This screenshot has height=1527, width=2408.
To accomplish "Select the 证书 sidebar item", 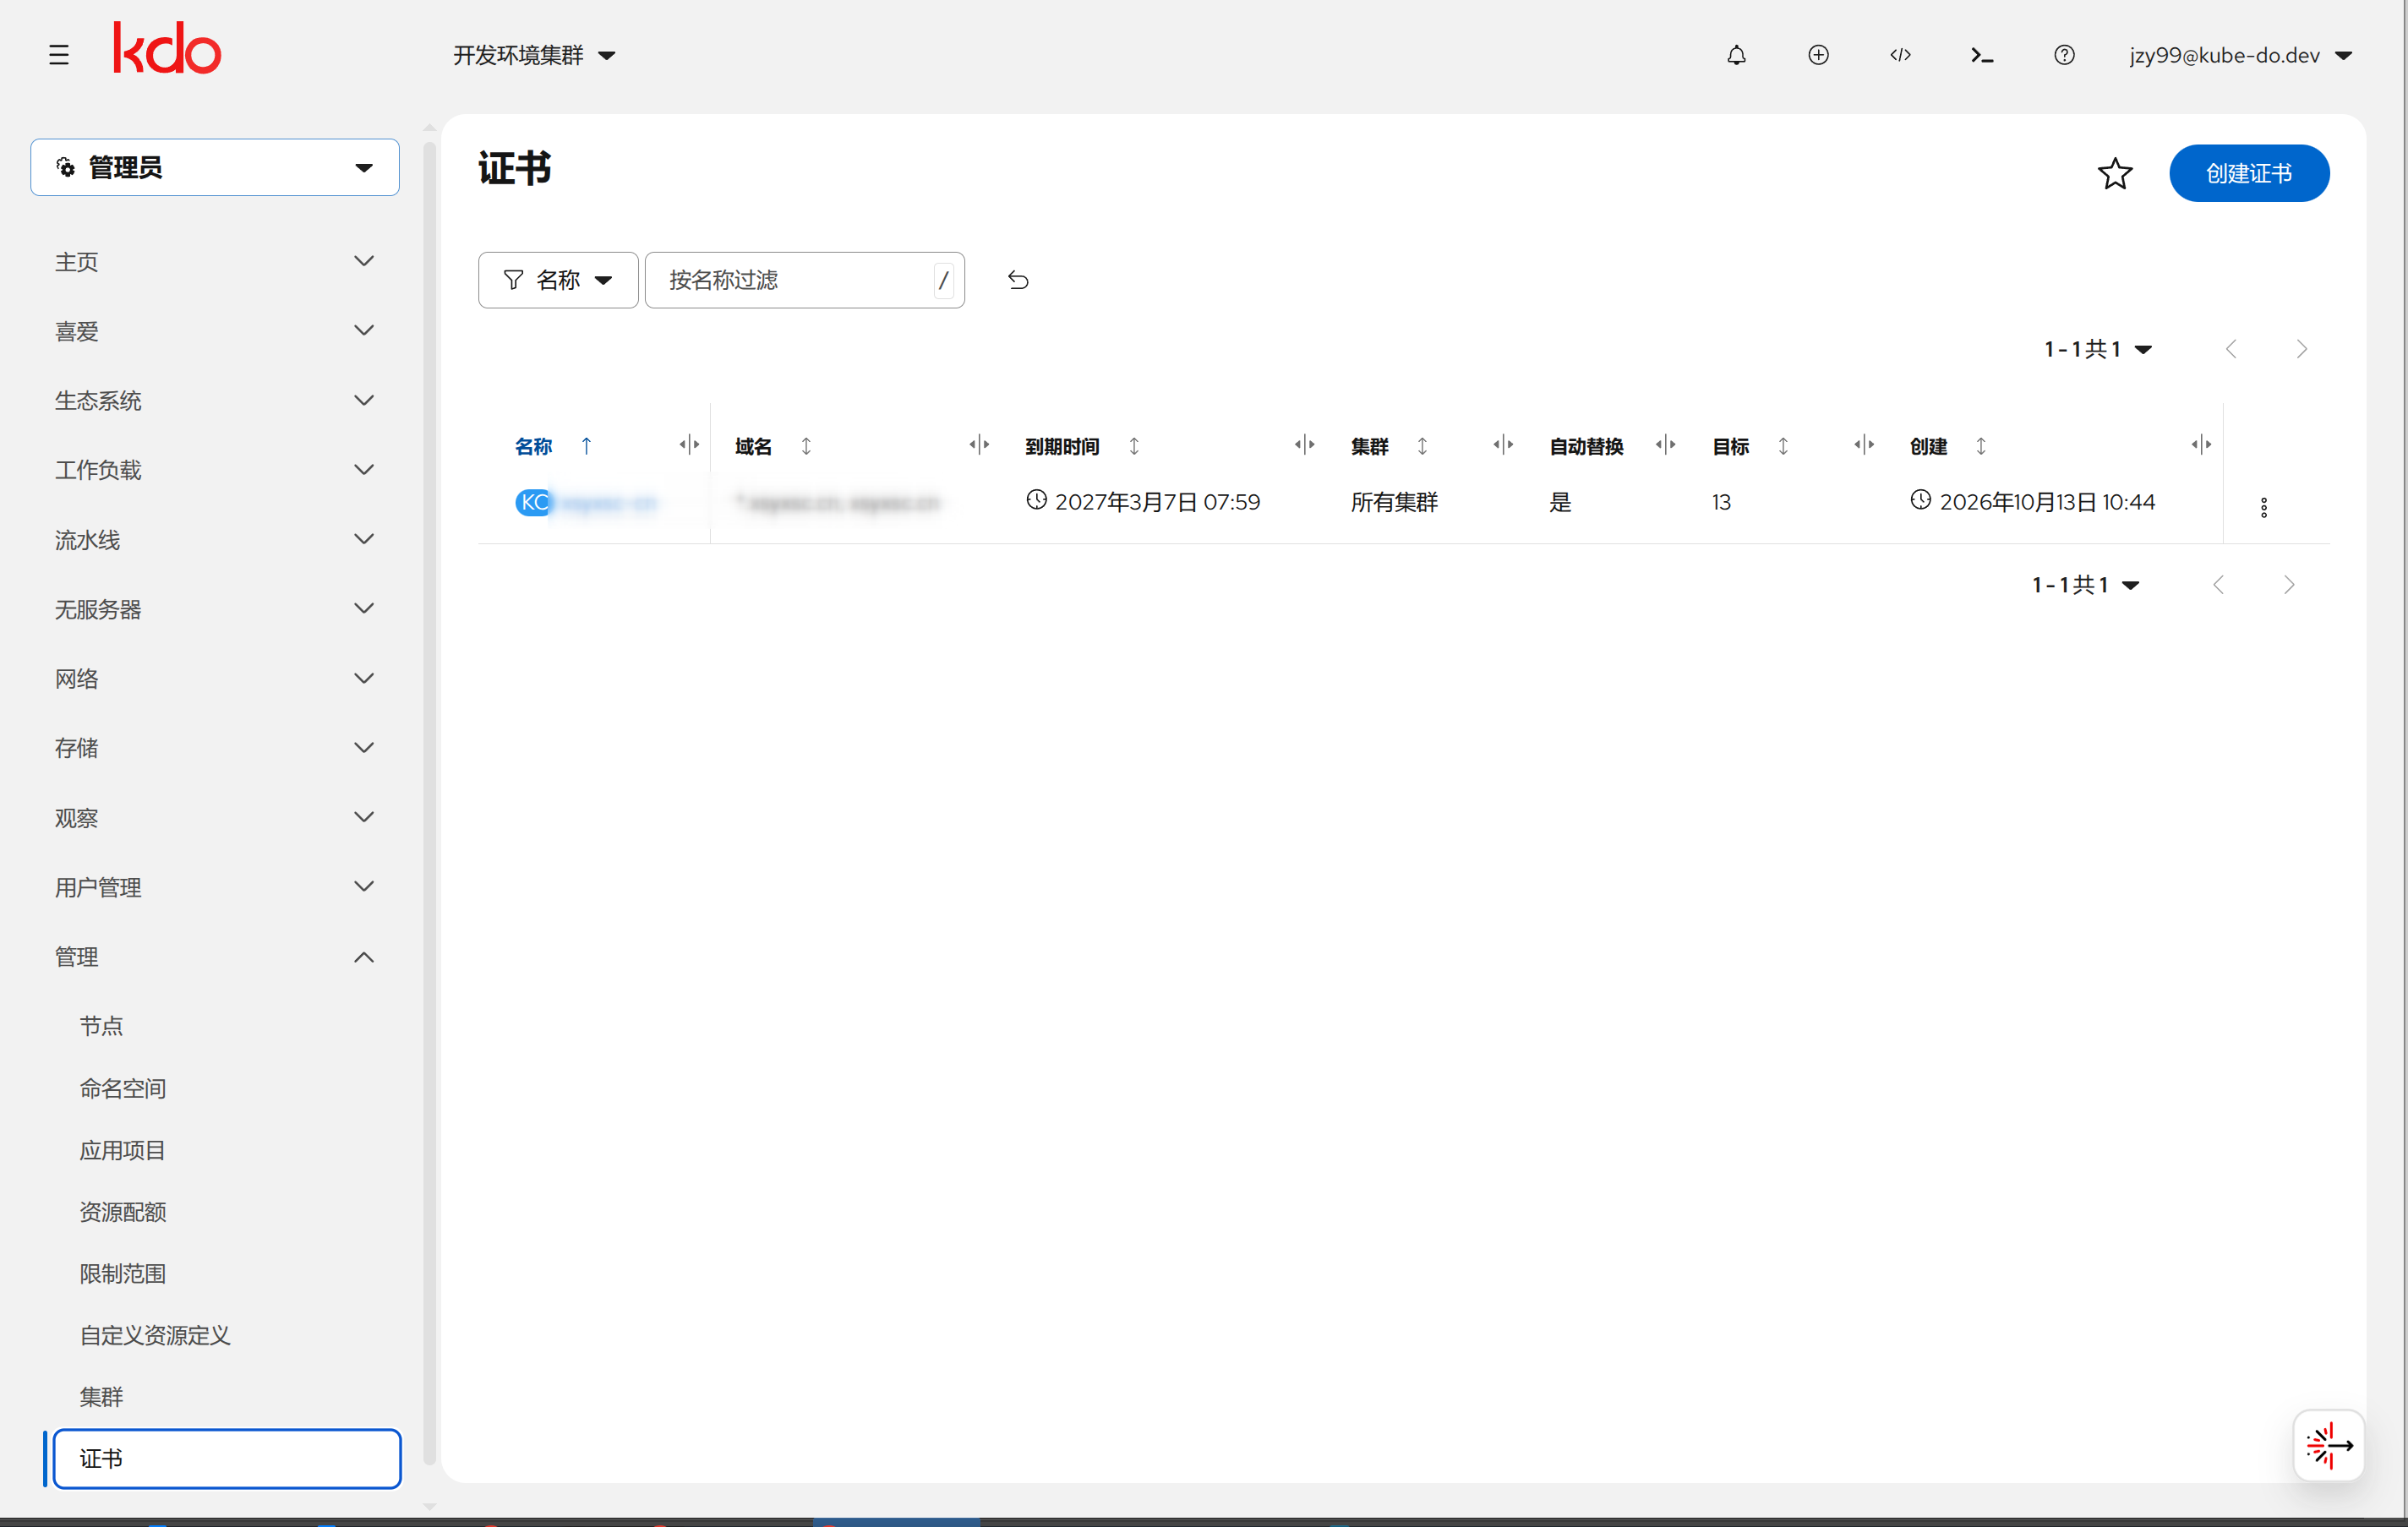I will [x=227, y=1459].
